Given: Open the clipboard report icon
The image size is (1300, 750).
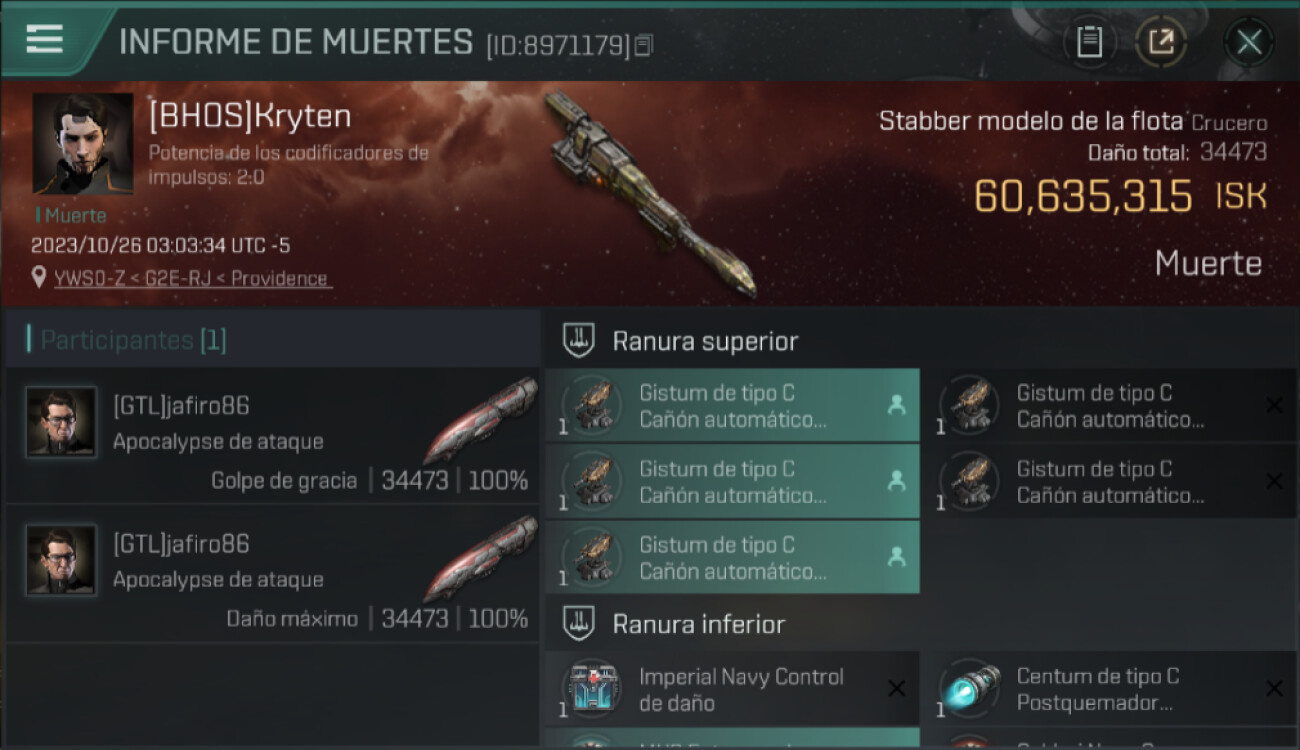Looking at the screenshot, I should (1089, 42).
